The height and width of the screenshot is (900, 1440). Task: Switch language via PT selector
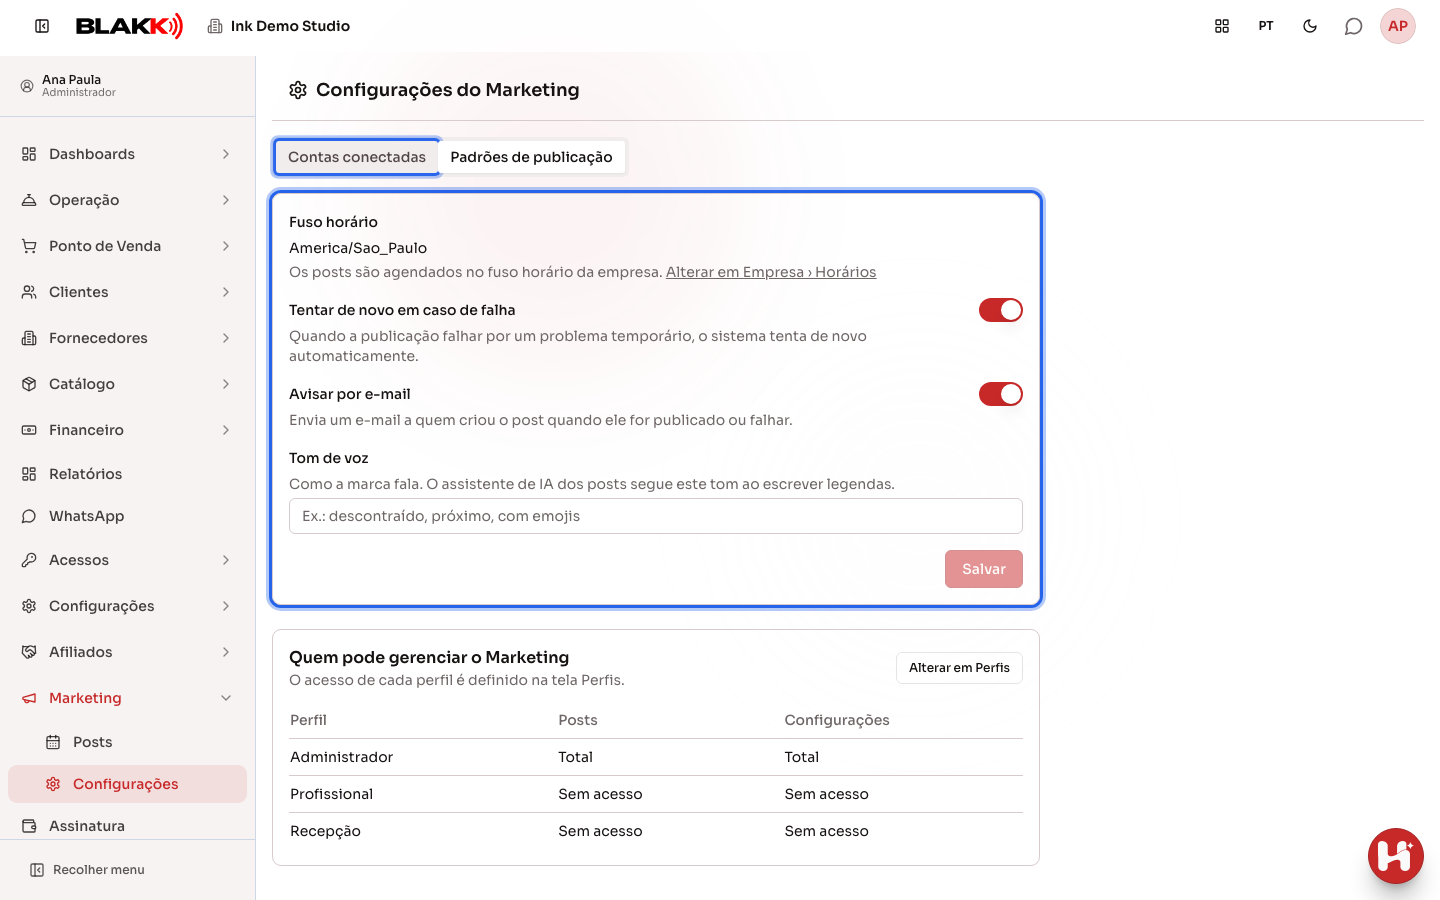(1266, 26)
